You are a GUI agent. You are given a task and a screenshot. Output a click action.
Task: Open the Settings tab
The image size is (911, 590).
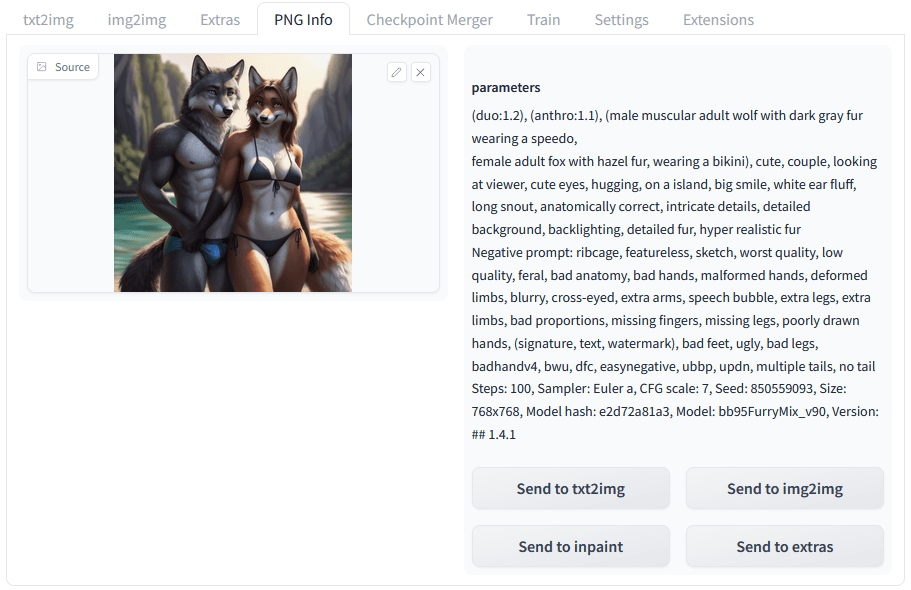point(621,20)
